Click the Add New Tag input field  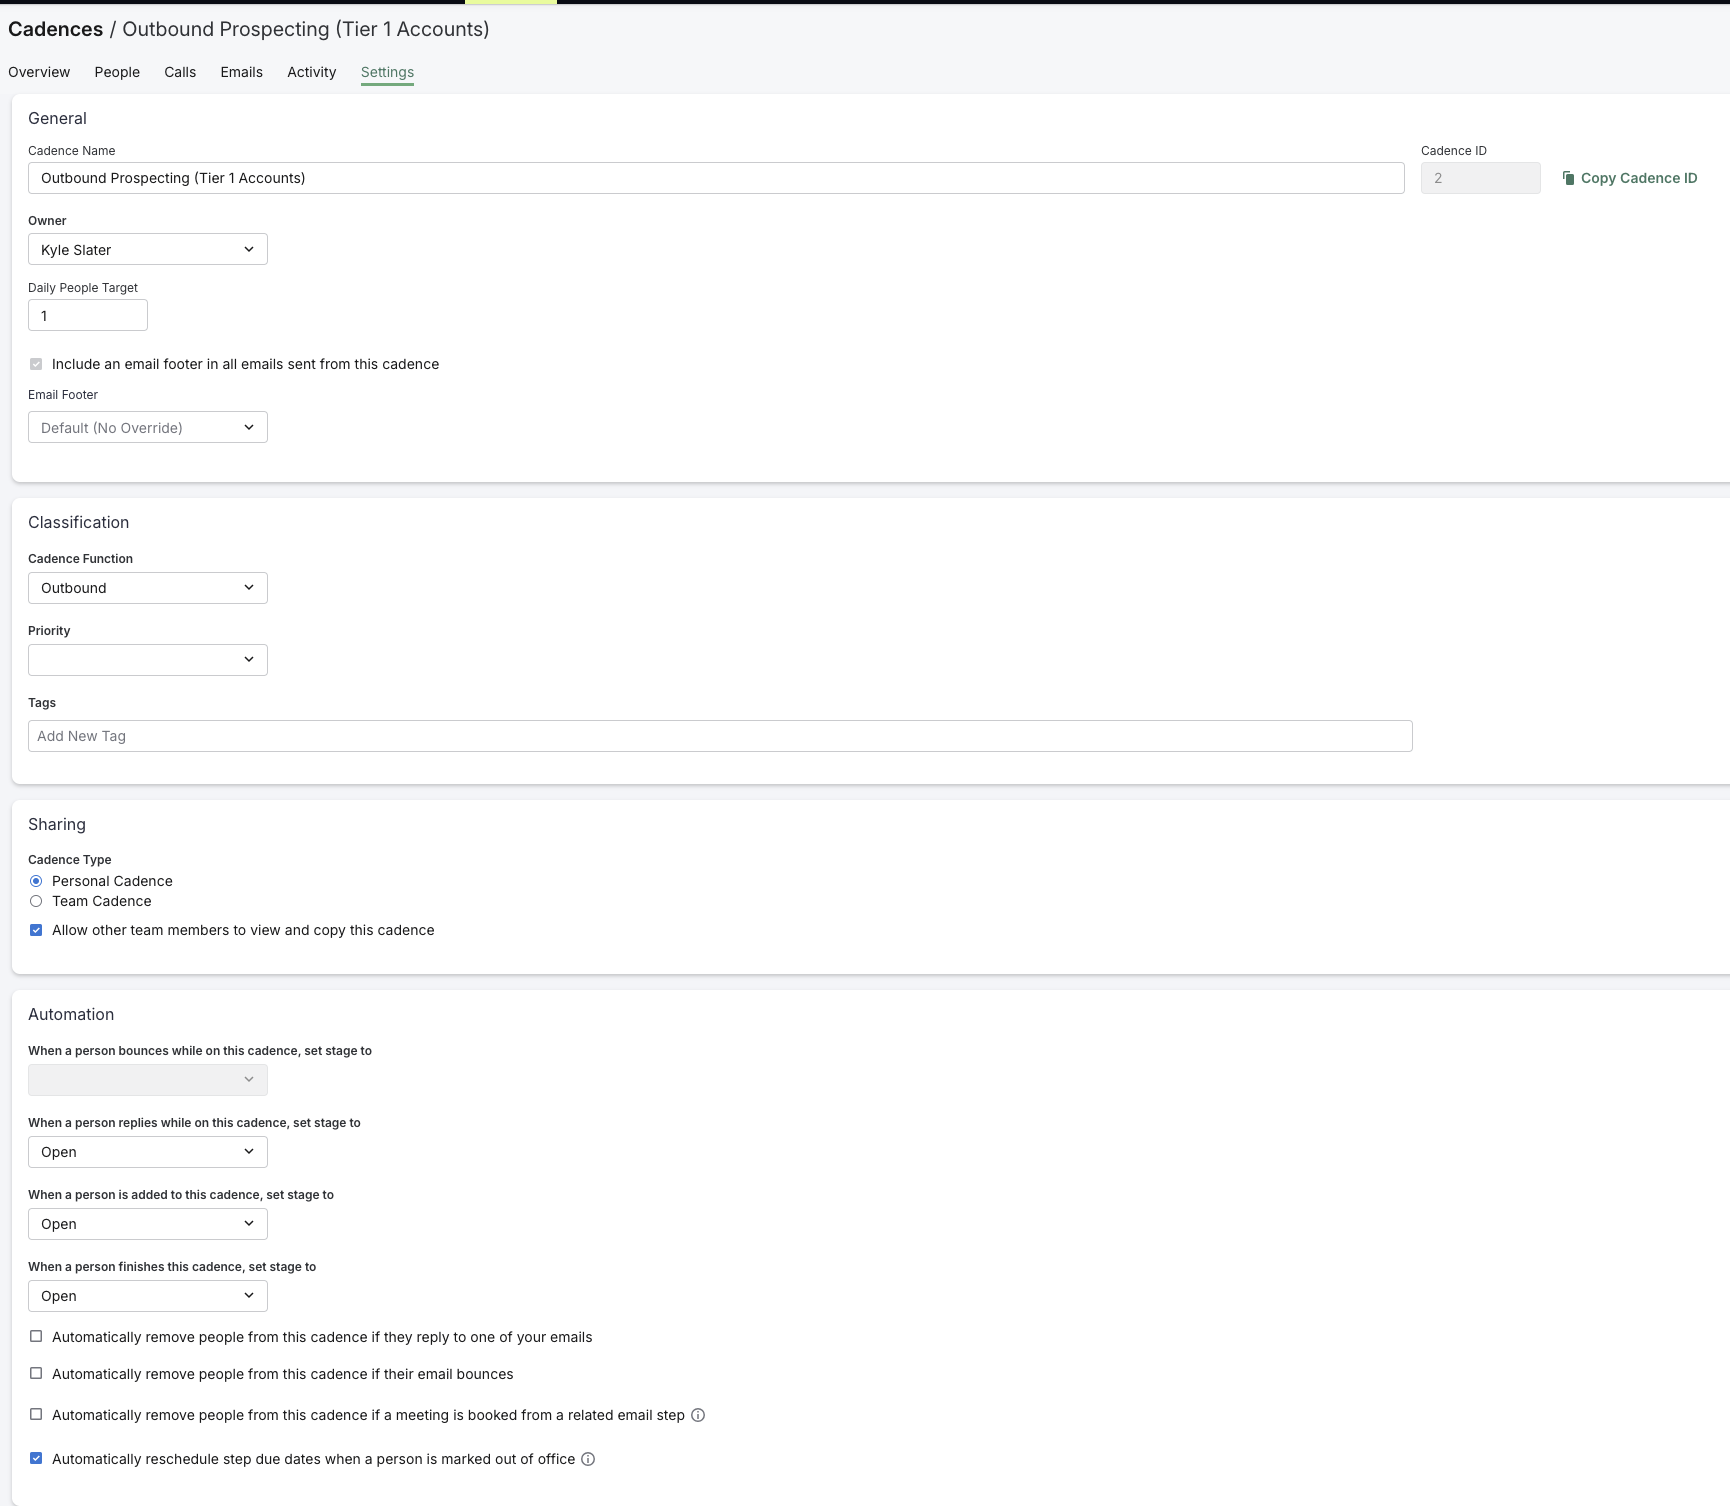(x=719, y=736)
